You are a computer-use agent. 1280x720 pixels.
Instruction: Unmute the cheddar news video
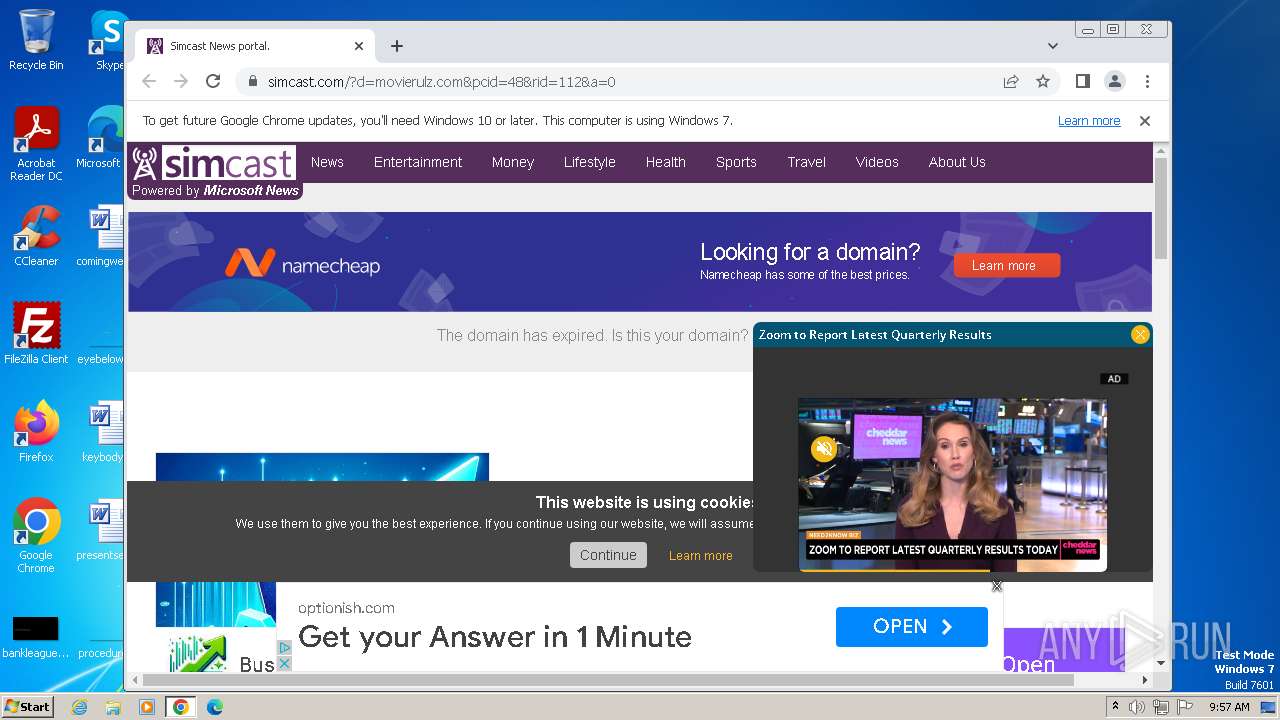(x=824, y=449)
